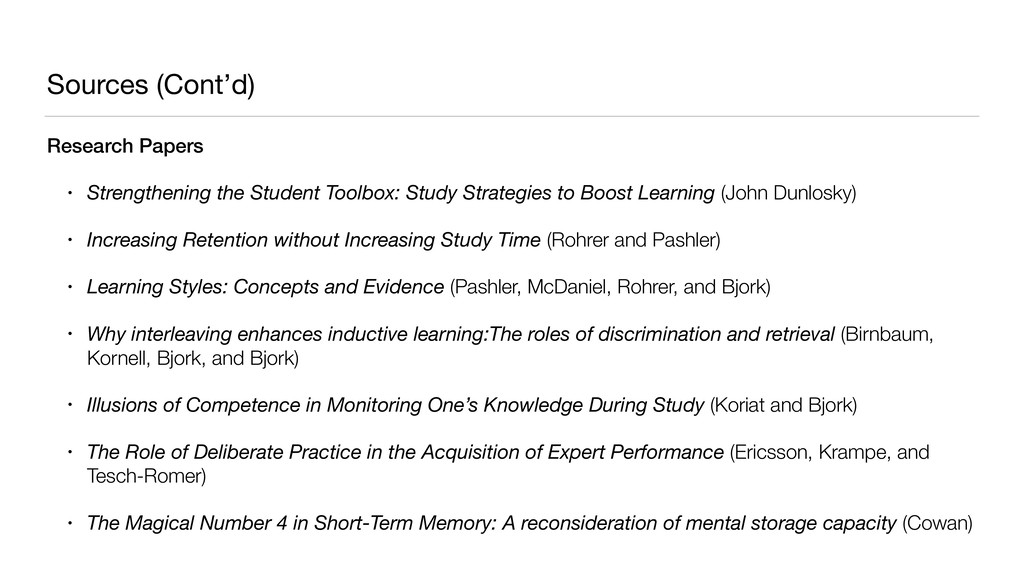Open "The Magical Number 4" paper title

491,524
